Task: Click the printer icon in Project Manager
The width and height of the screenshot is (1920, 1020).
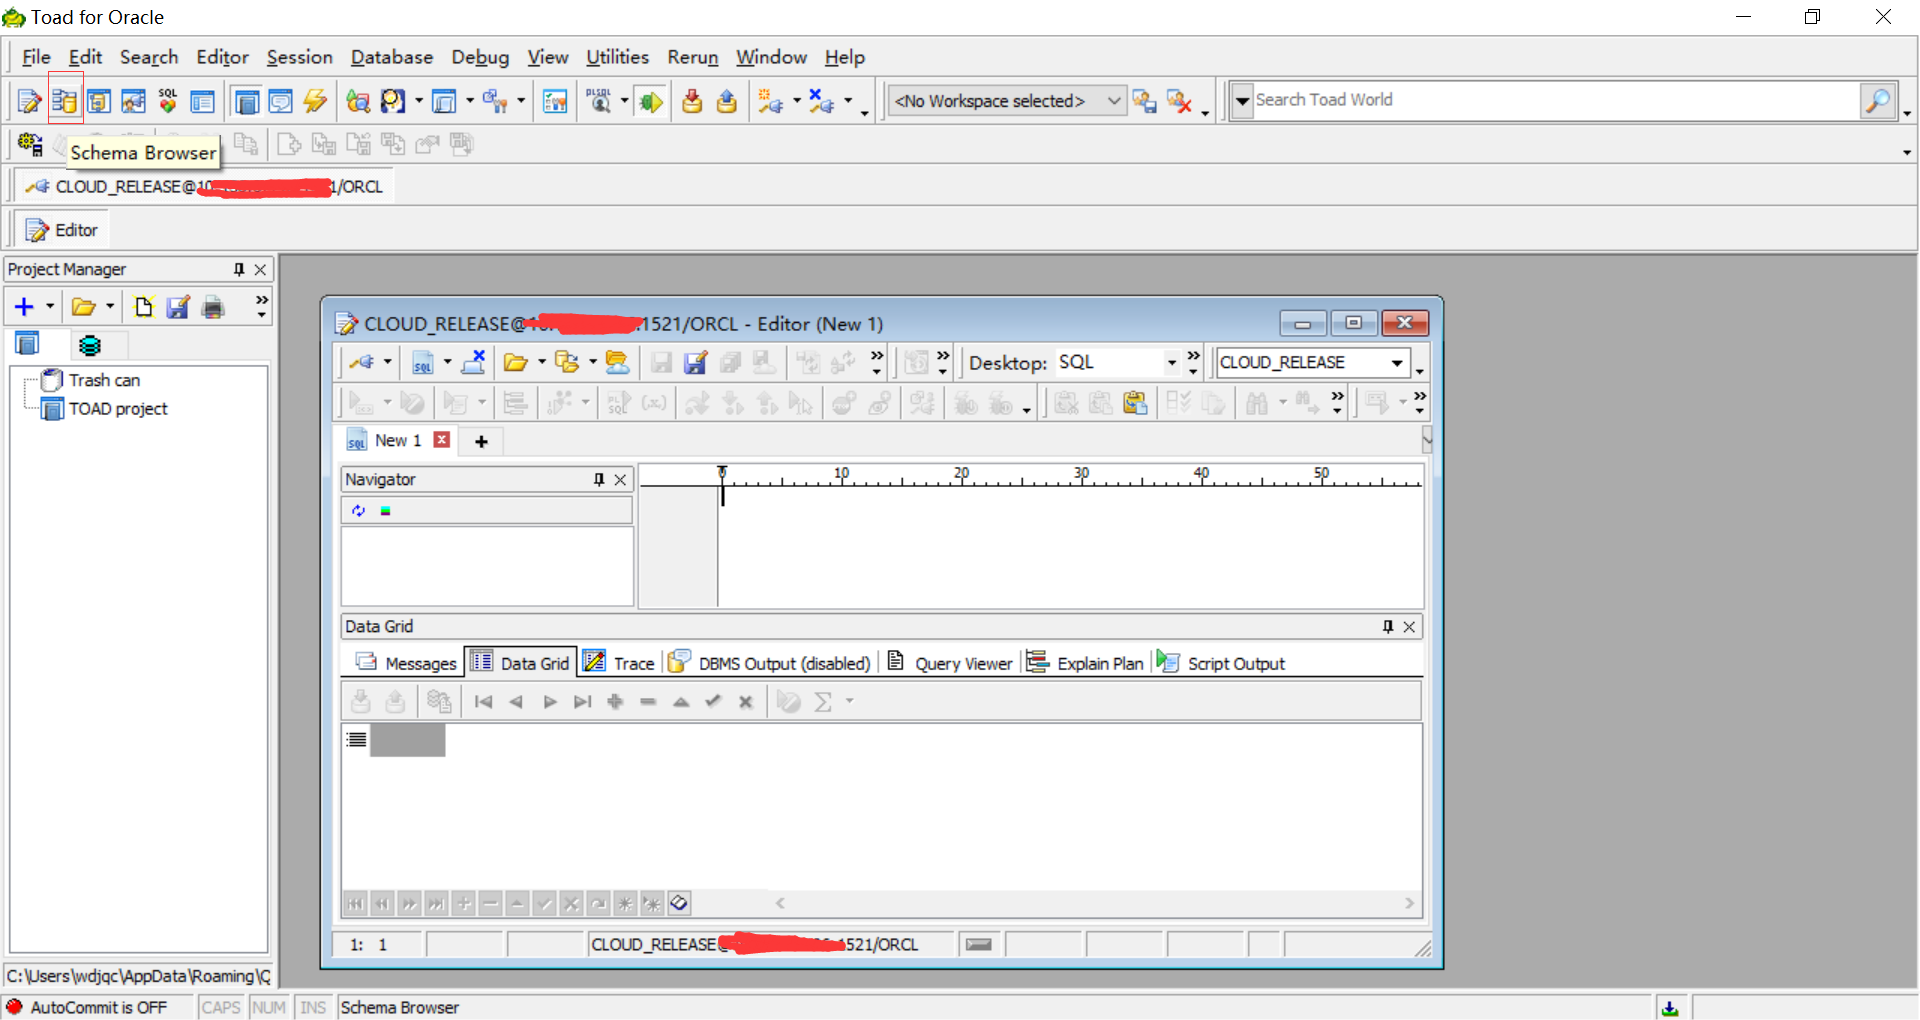Action: (x=212, y=308)
